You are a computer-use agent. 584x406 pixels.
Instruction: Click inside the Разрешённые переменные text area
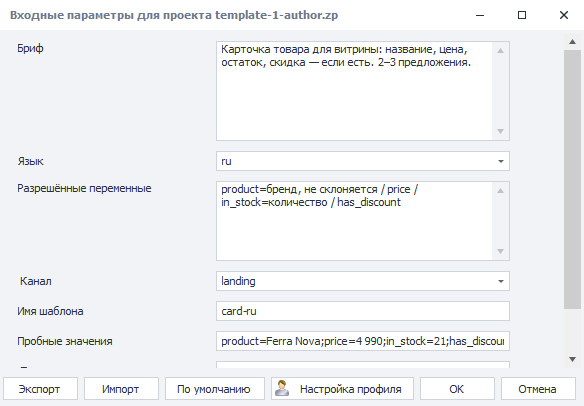pos(355,221)
